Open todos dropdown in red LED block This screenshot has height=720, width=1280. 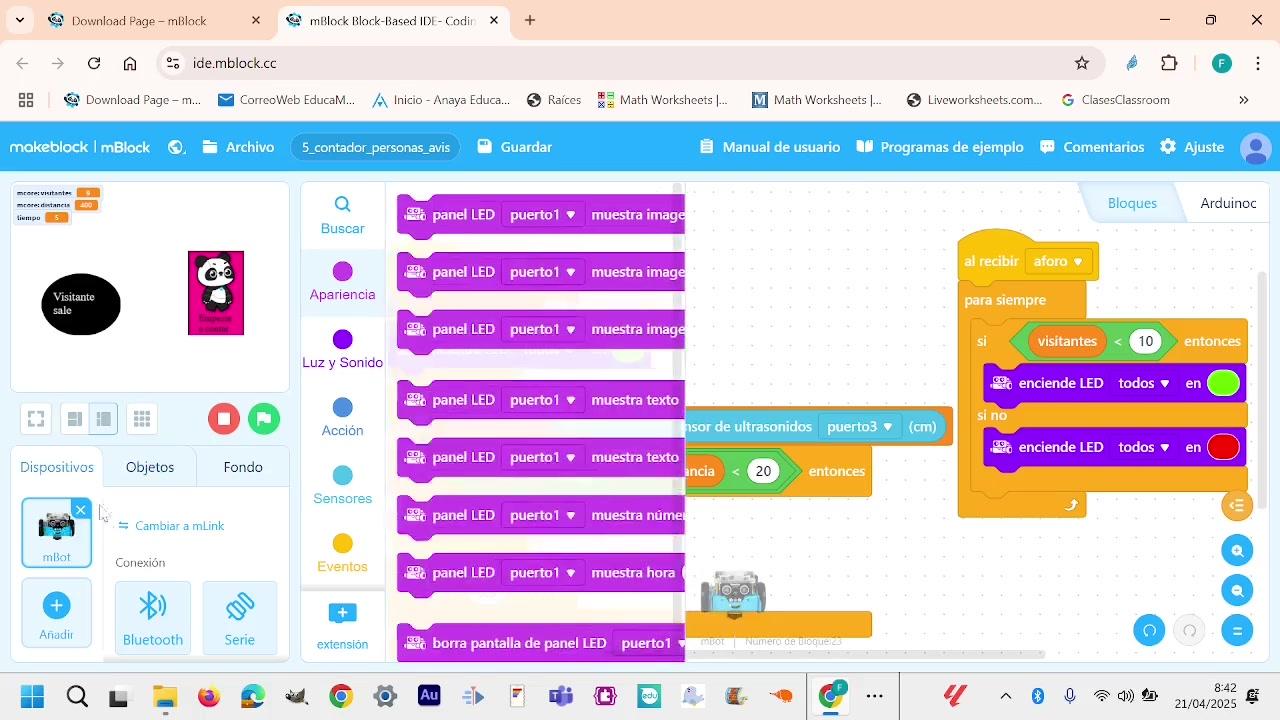(x=1144, y=447)
